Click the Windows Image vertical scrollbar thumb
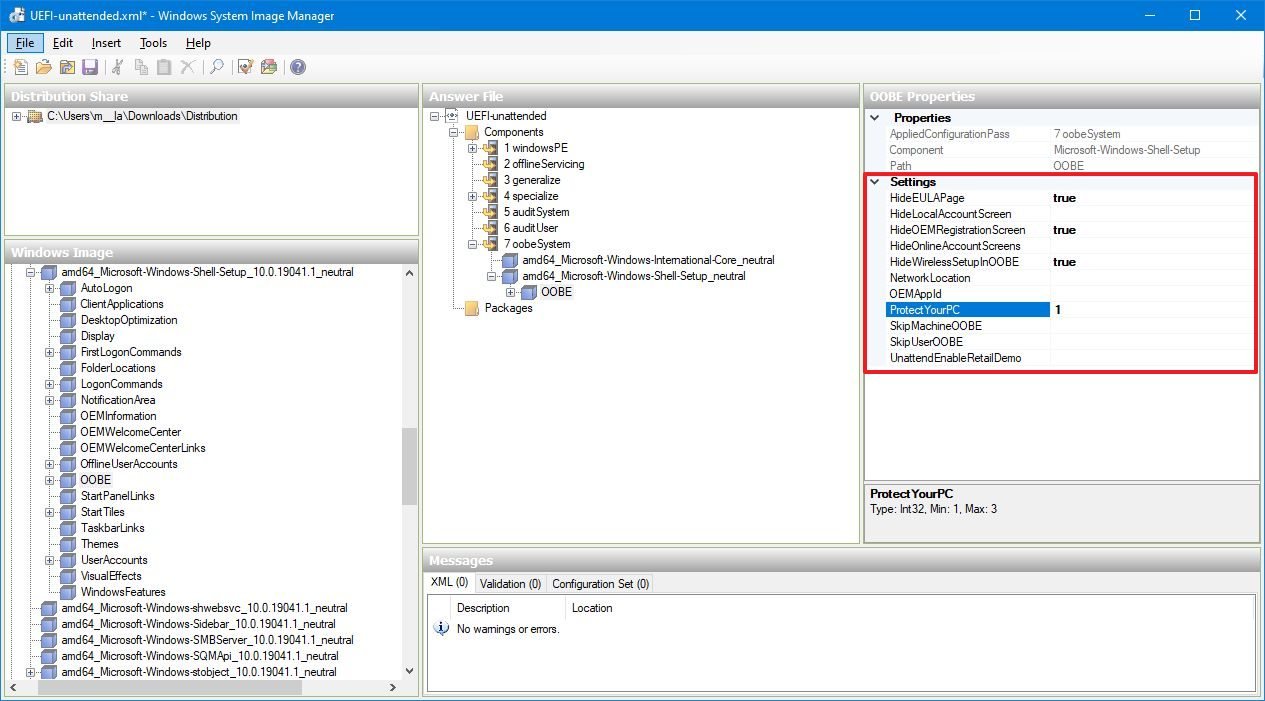 409,466
